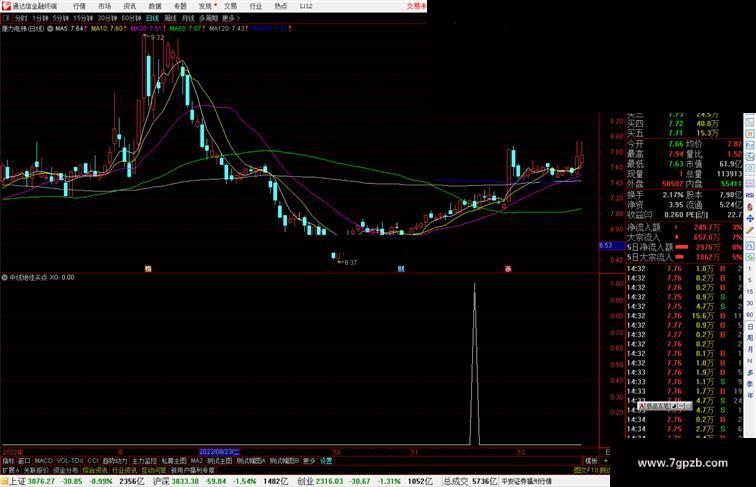756x487 pixels.
Task: Click the RSI icon in right toolbar
Action: coord(750,195)
